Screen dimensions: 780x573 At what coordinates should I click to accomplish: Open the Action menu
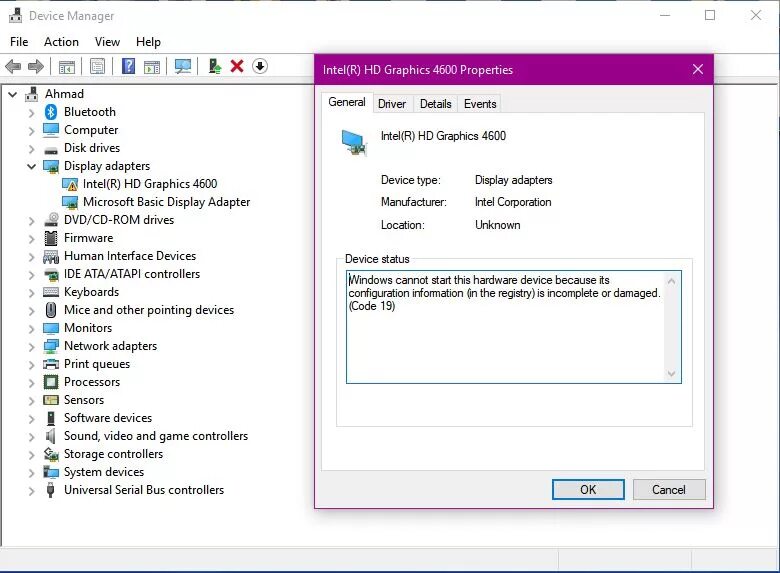pos(61,42)
